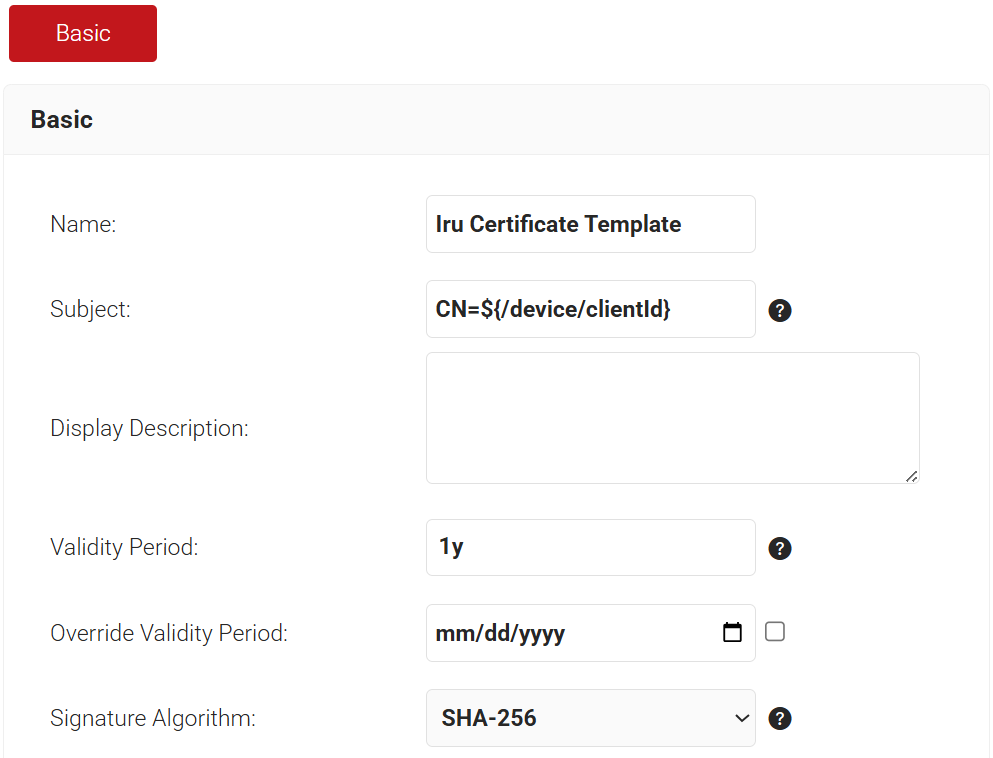Enable the Override Validity Period checkbox

coord(775,631)
